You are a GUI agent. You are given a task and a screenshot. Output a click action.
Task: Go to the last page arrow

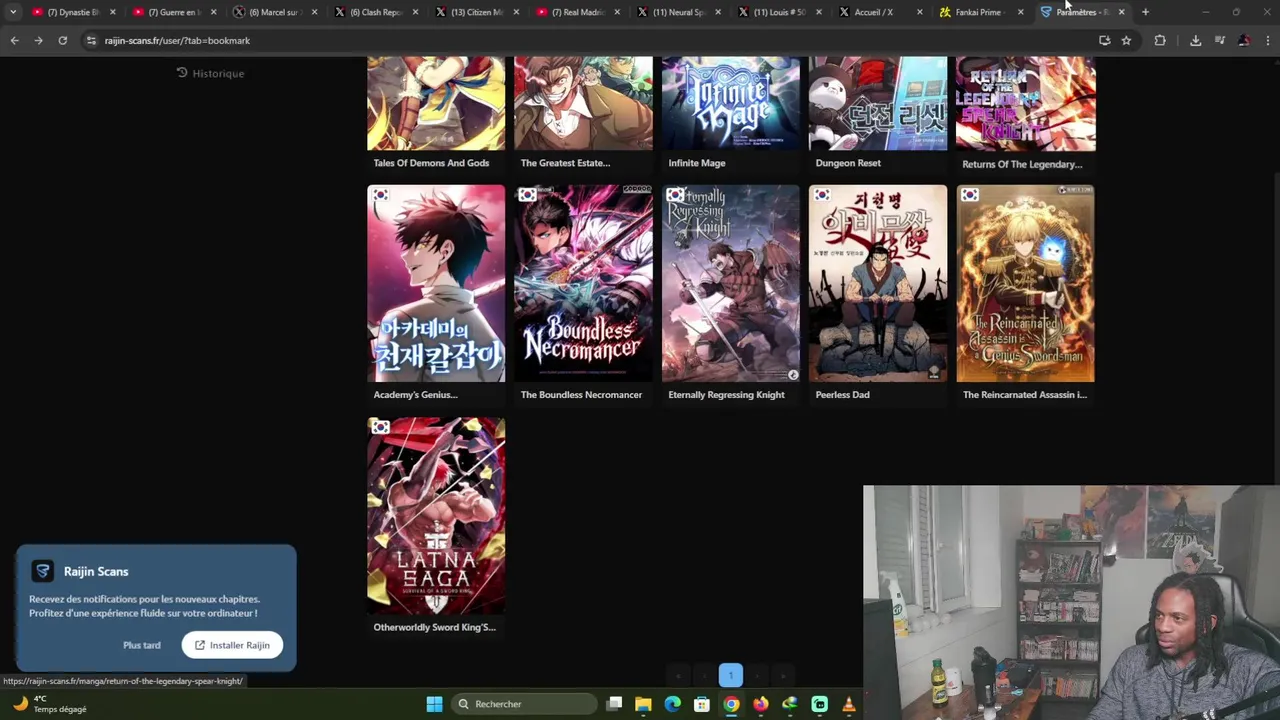(783, 675)
